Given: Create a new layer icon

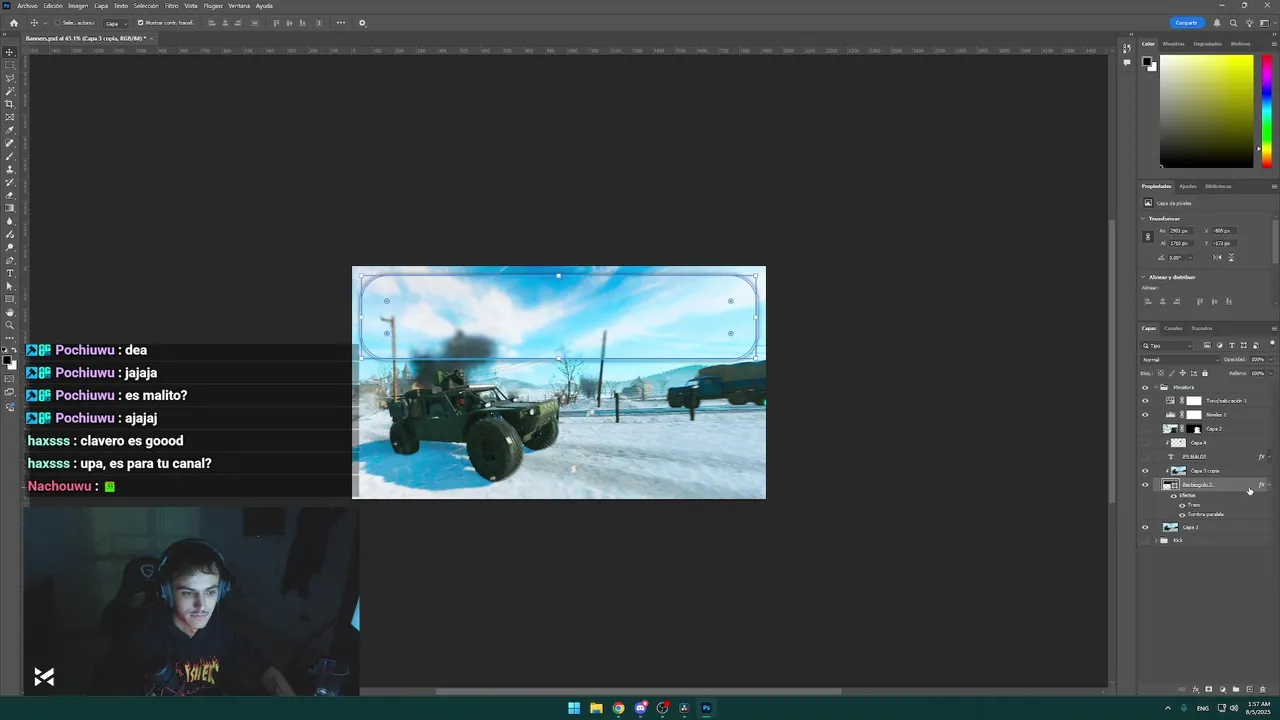Looking at the screenshot, I should click(x=1250, y=689).
